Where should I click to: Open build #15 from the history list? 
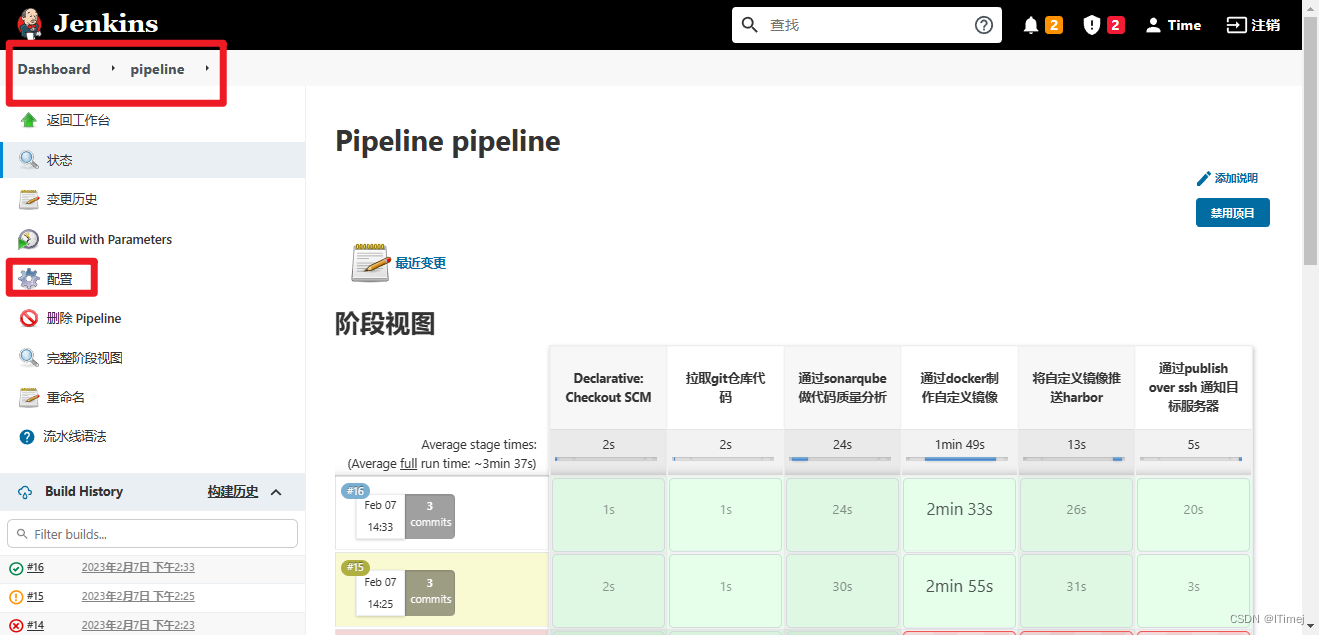point(36,595)
